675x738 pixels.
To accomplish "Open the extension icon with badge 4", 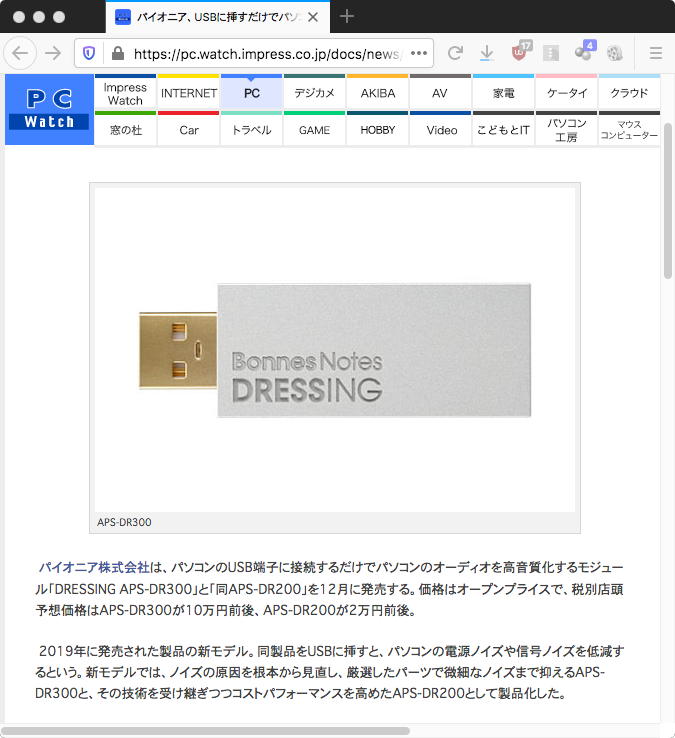I will tap(585, 51).
